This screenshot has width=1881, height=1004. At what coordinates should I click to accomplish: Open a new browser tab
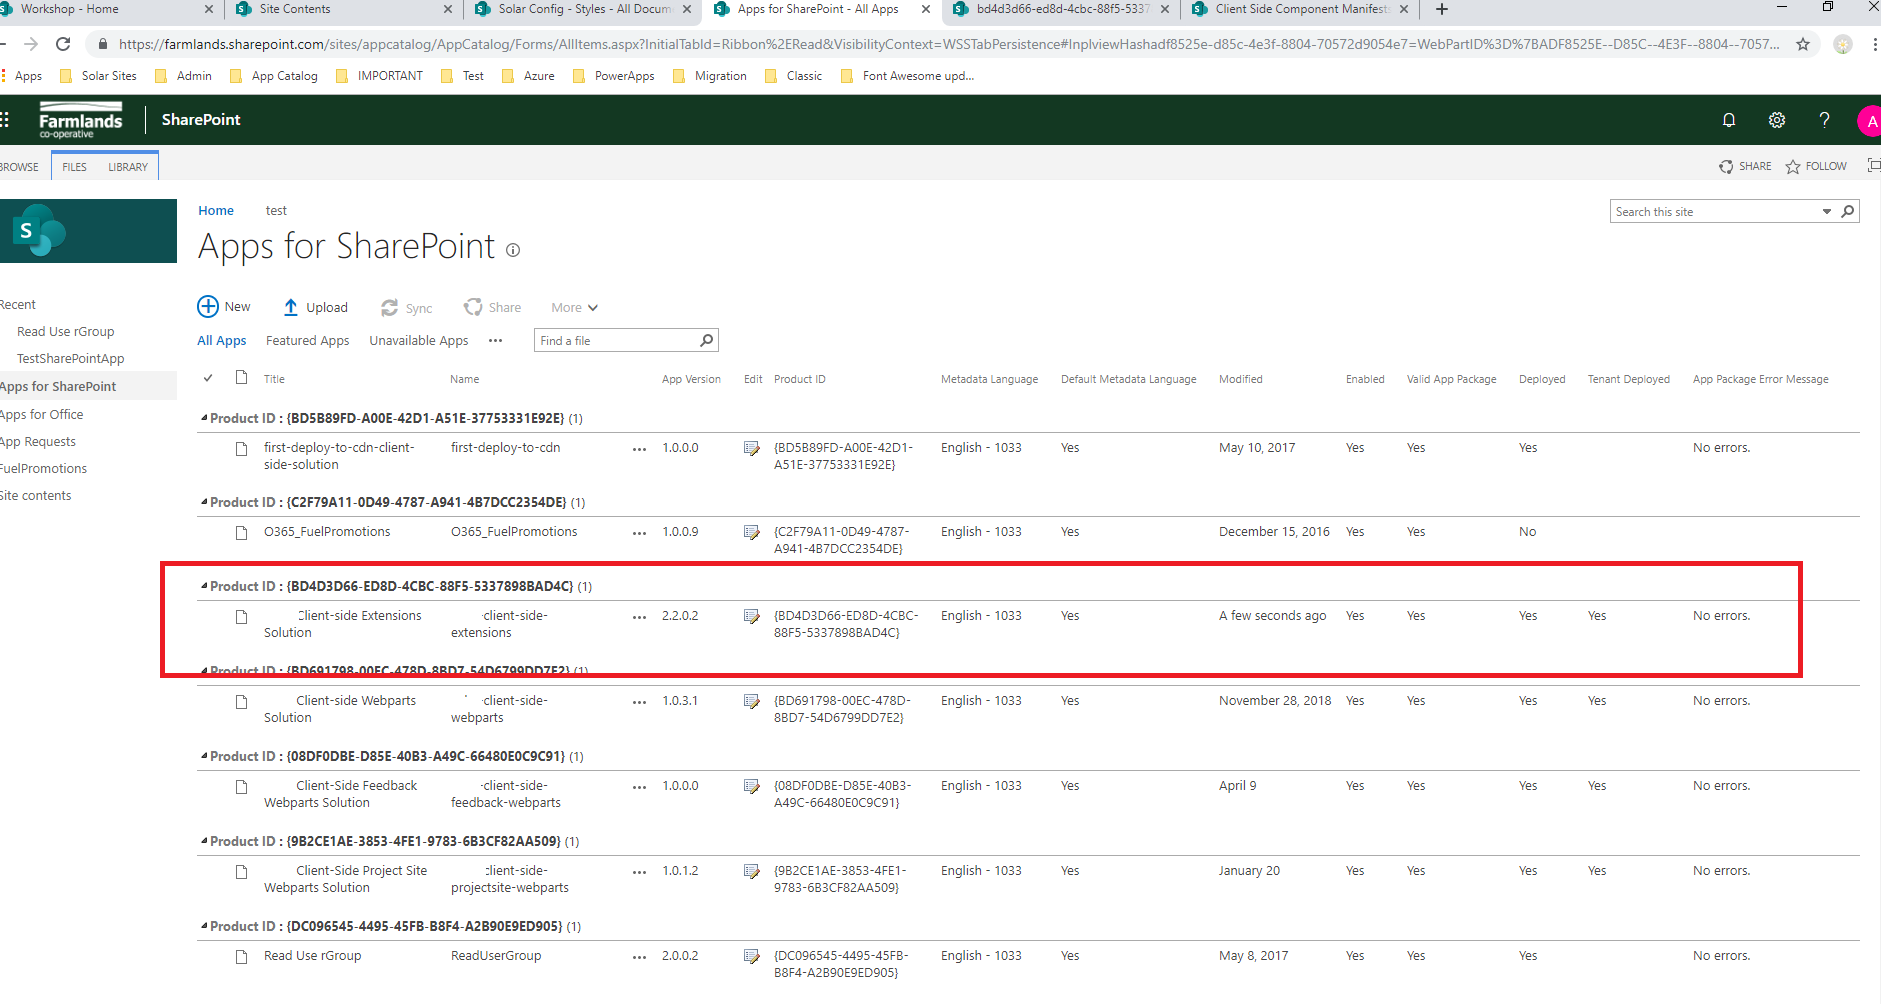(1441, 9)
